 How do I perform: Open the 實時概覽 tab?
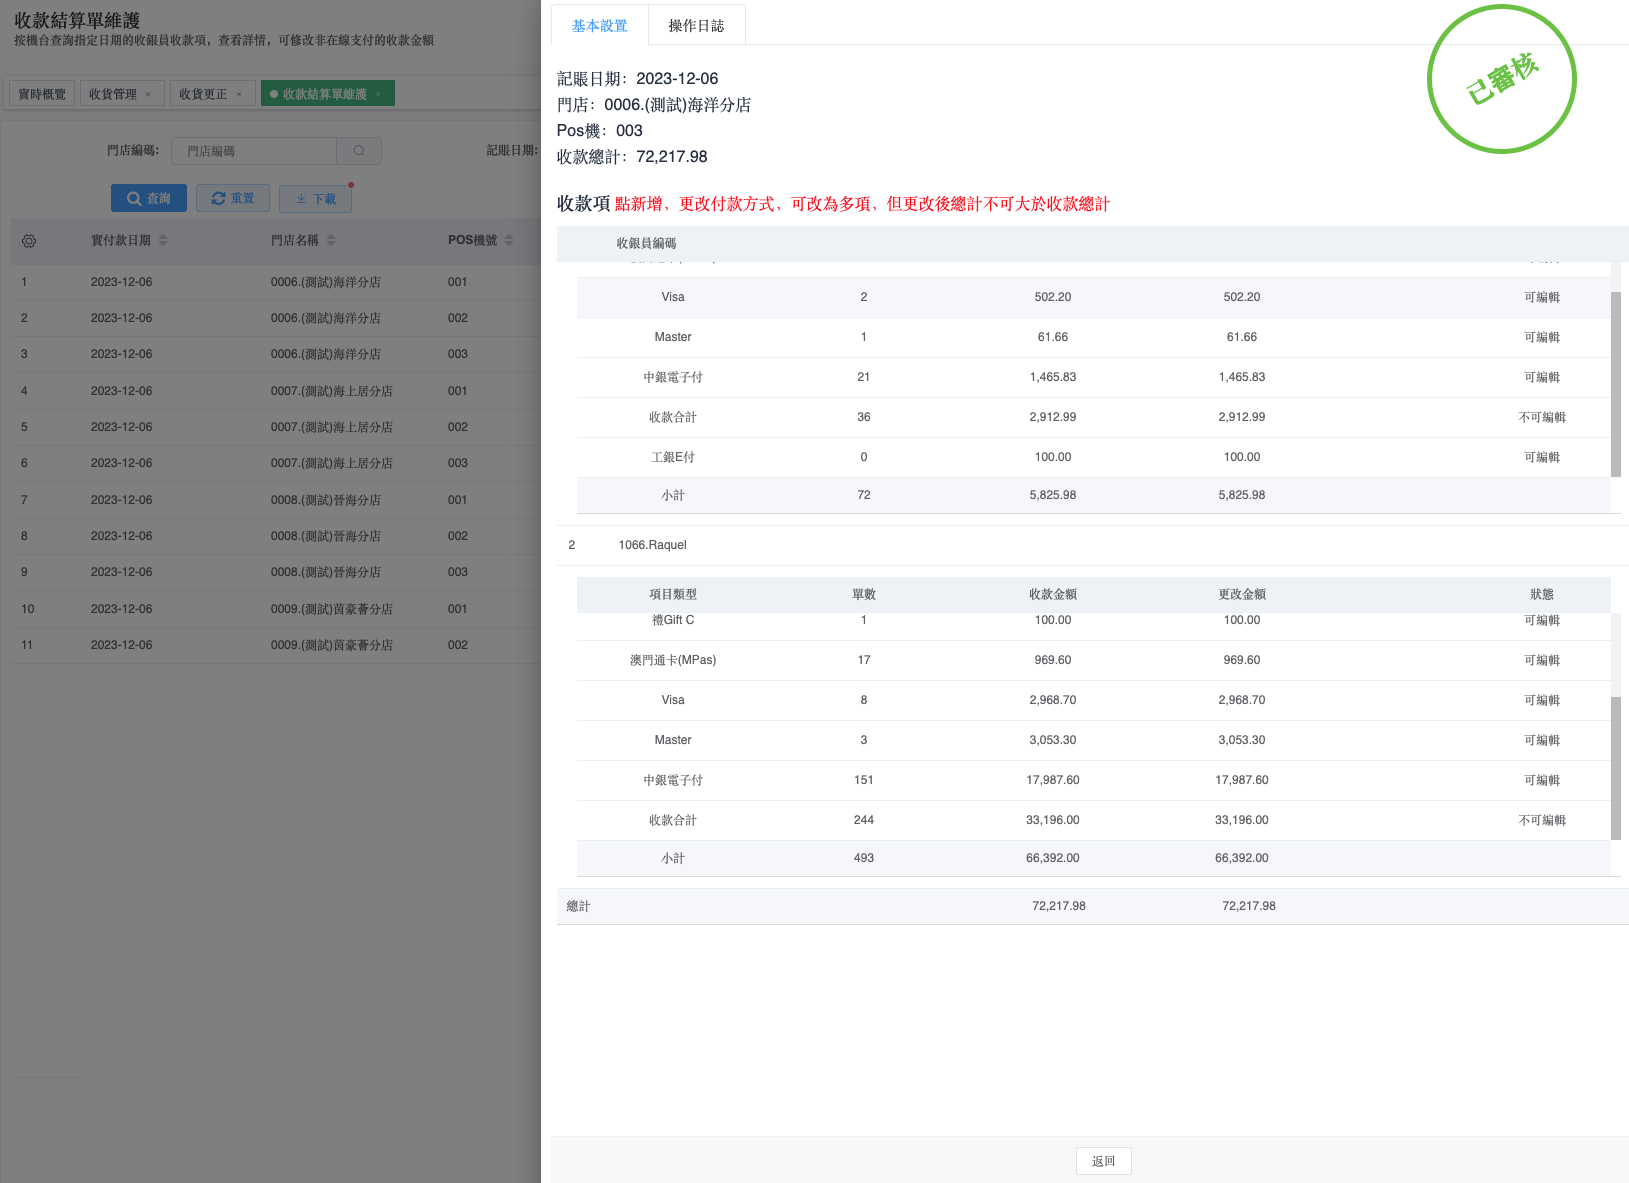(42, 94)
